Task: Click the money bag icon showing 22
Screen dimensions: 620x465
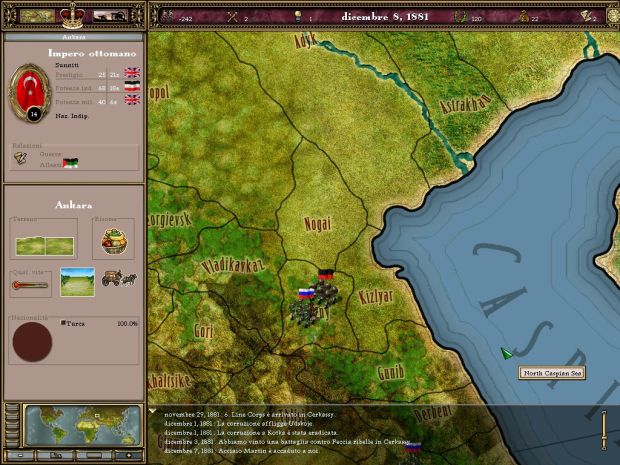Action: pyautogui.click(x=524, y=17)
